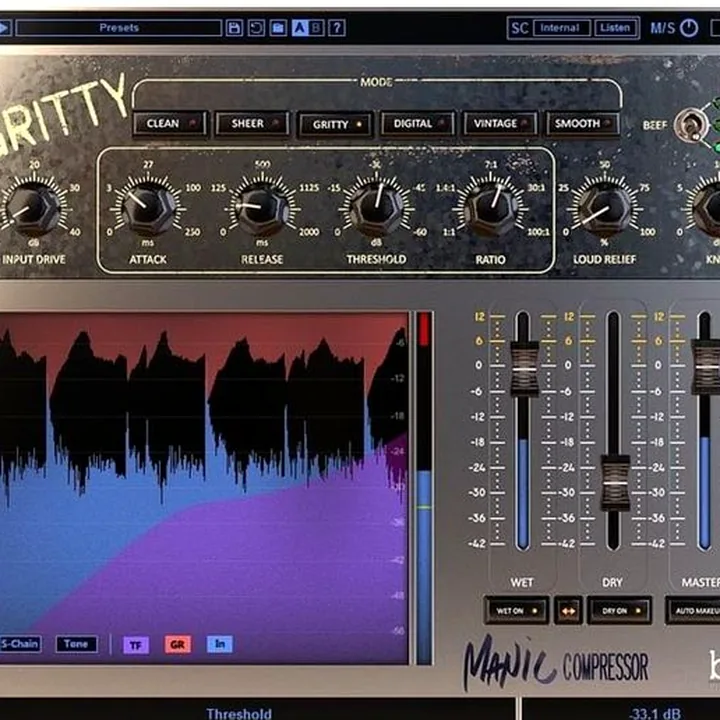Click the RELEASE knob
This screenshot has height=720, width=720.
coord(262,208)
